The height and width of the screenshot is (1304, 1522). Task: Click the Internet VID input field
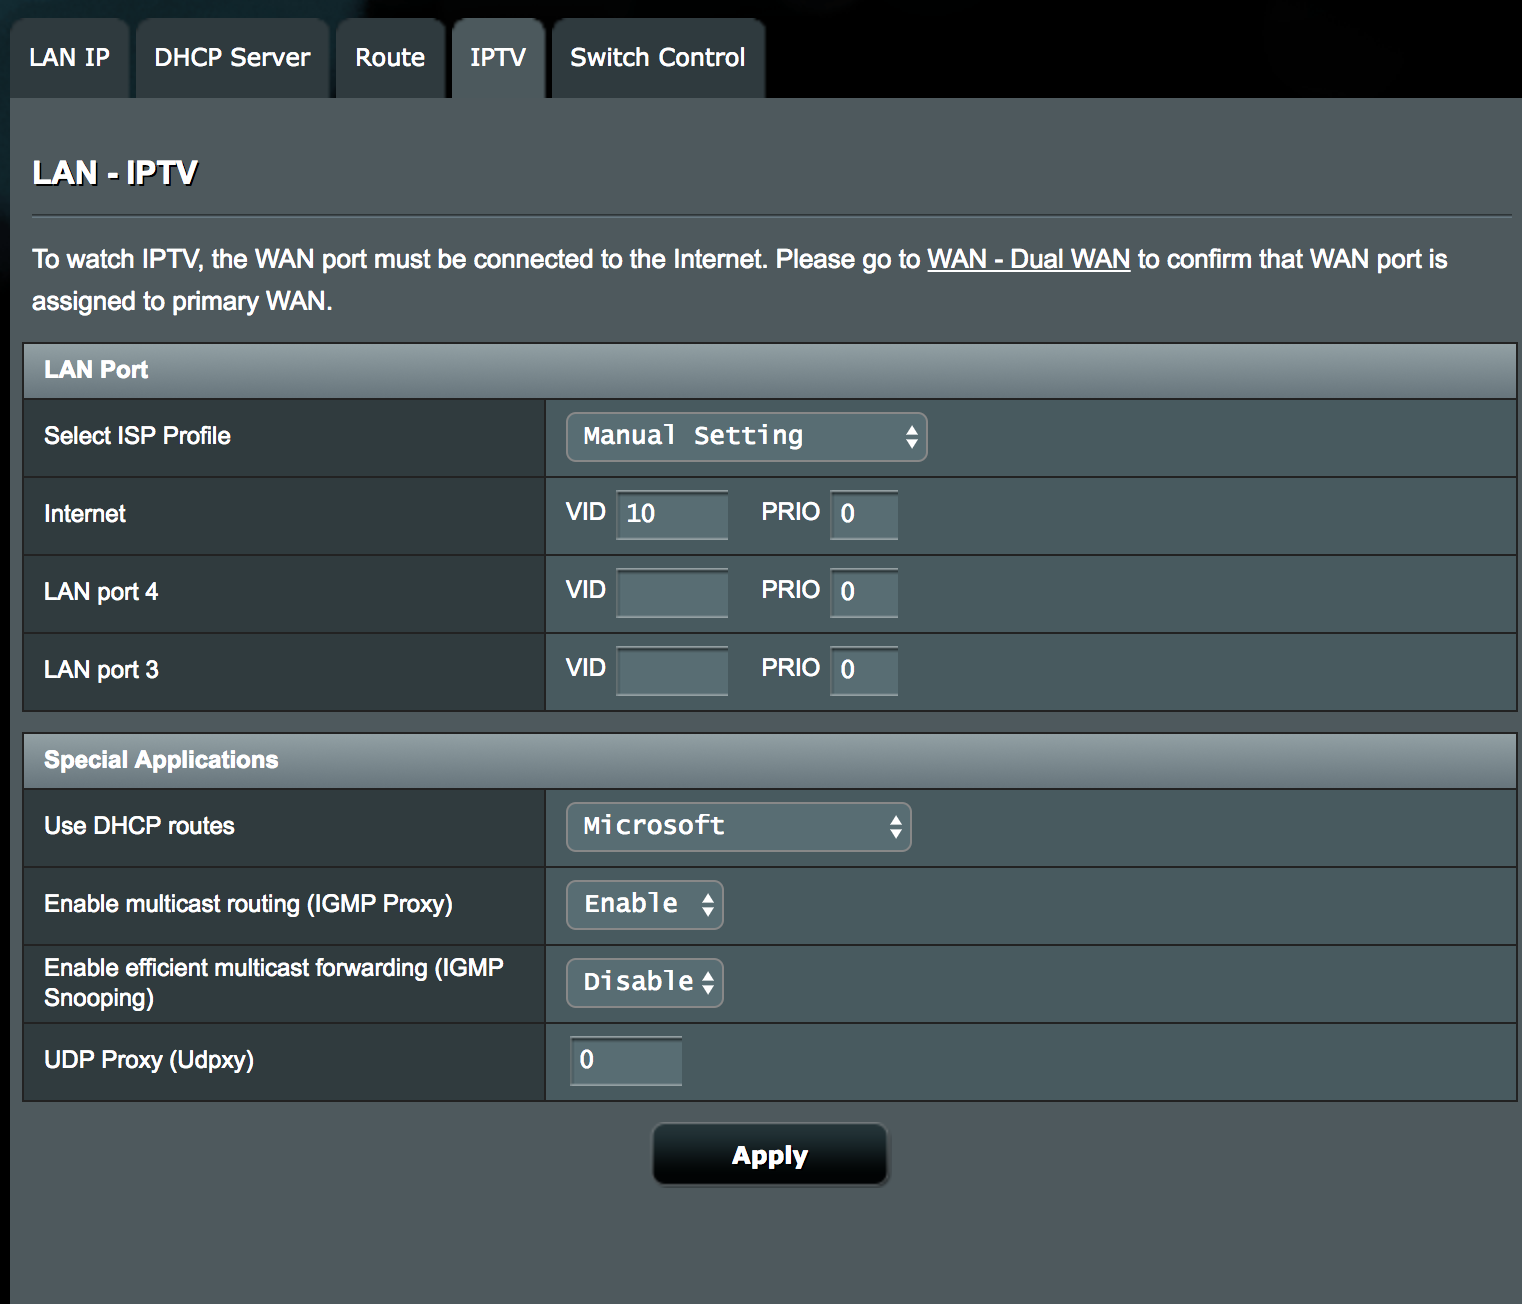coord(672,514)
